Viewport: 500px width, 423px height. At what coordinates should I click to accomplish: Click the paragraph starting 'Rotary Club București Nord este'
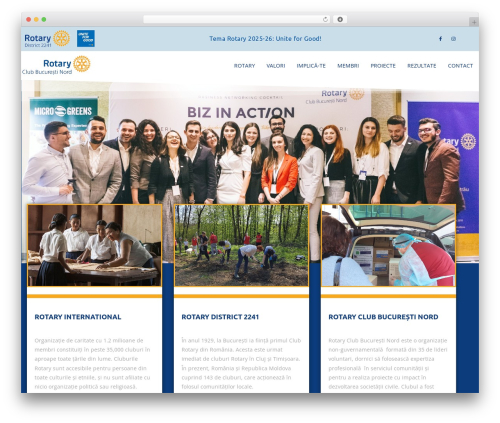click(x=388, y=364)
